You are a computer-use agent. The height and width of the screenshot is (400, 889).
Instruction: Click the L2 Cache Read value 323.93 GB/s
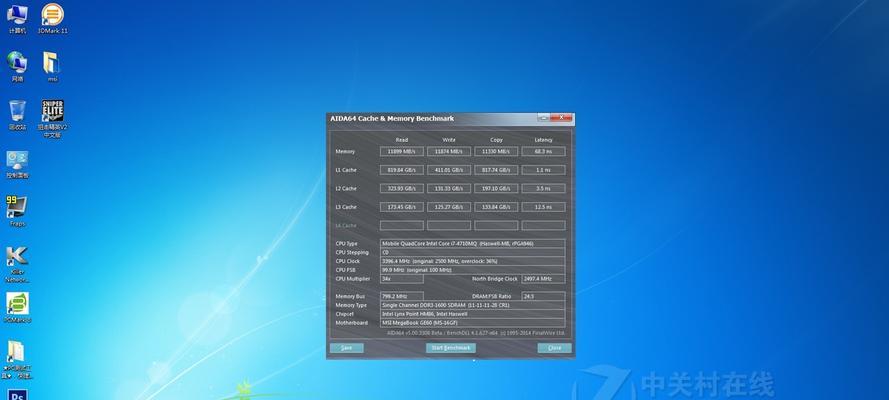(x=401, y=188)
